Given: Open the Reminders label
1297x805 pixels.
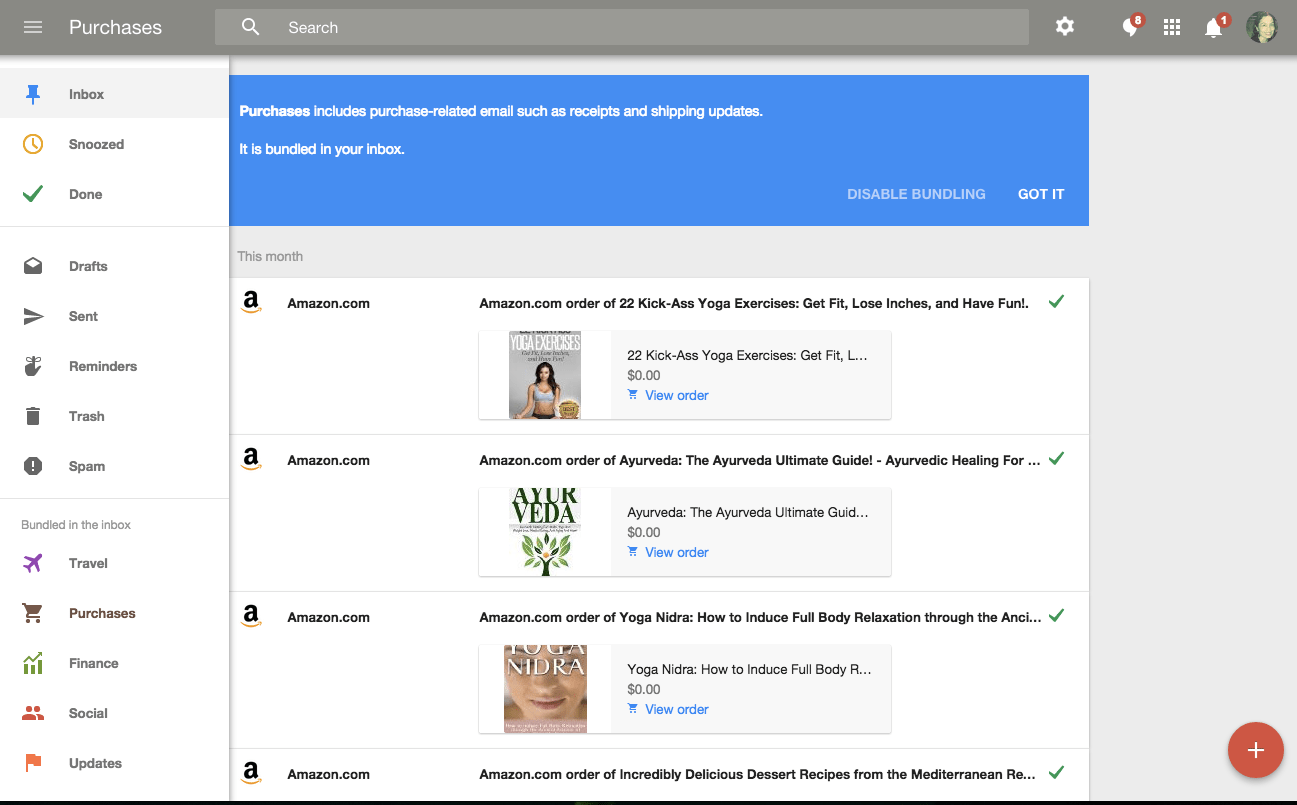Looking at the screenshot, I should (x=103, y=366).
